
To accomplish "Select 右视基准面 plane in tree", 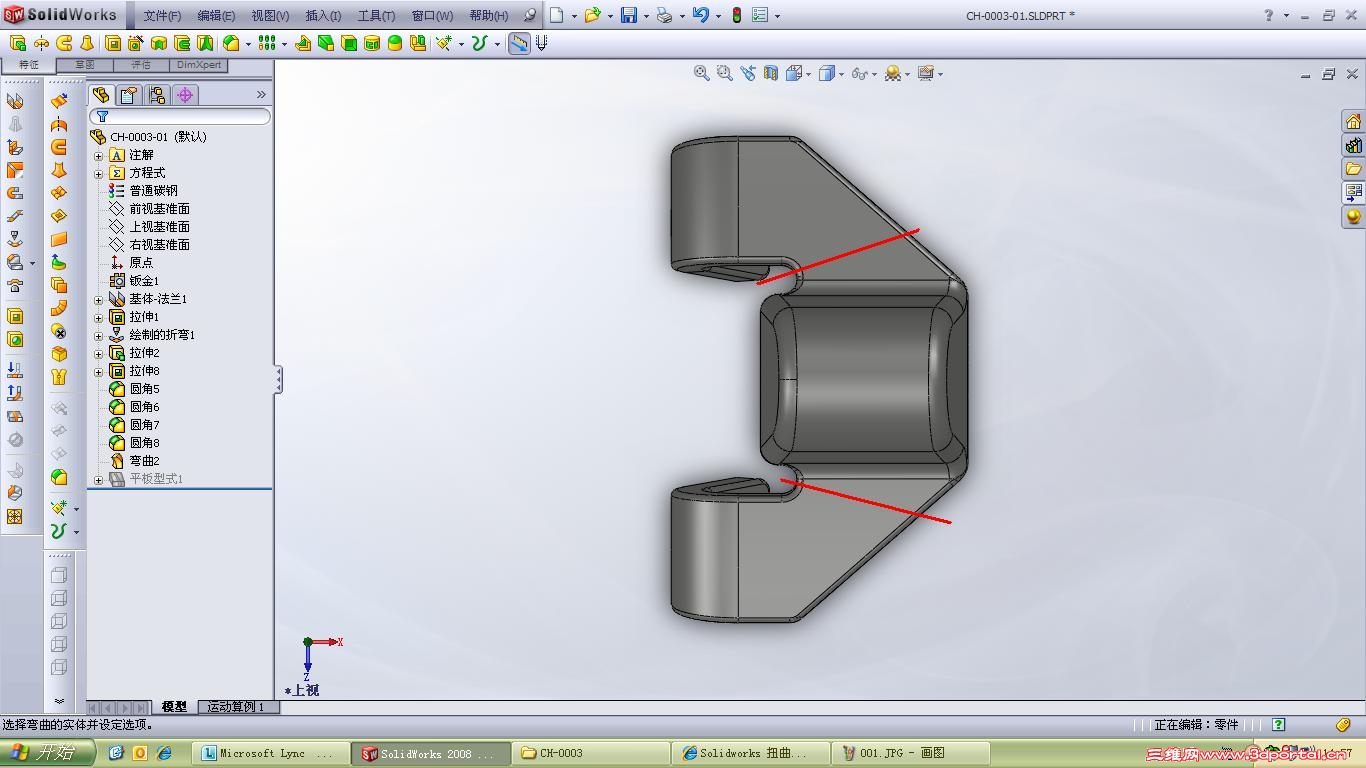I will [159, 245].
